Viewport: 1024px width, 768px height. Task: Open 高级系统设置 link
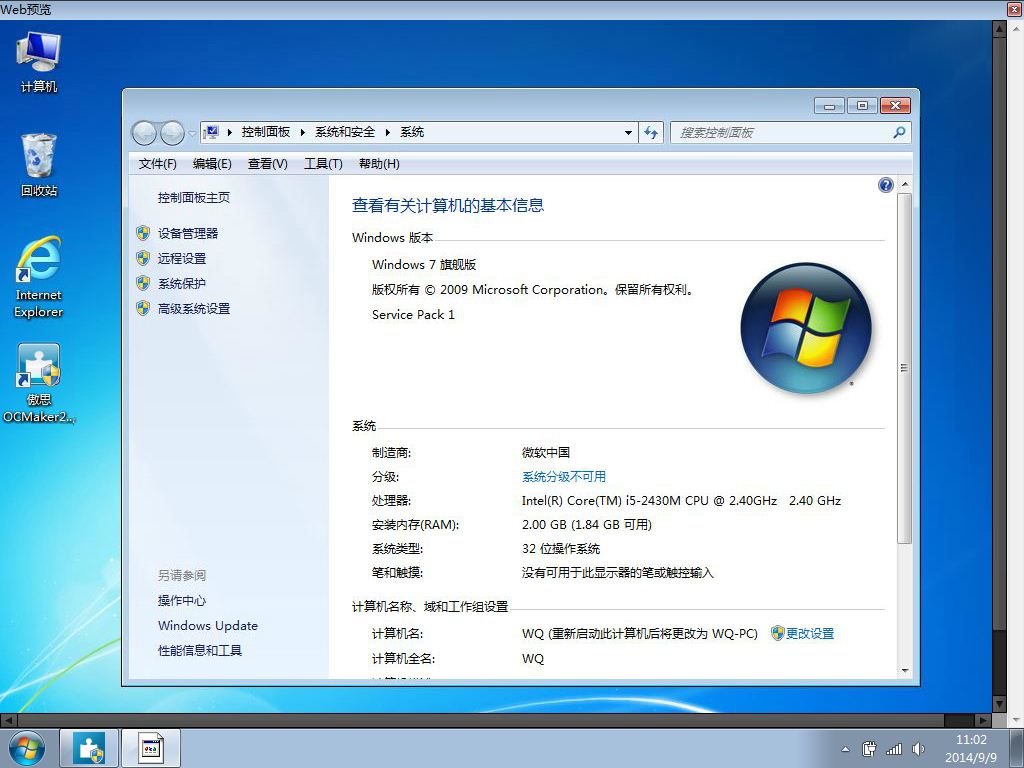[194, 308]
